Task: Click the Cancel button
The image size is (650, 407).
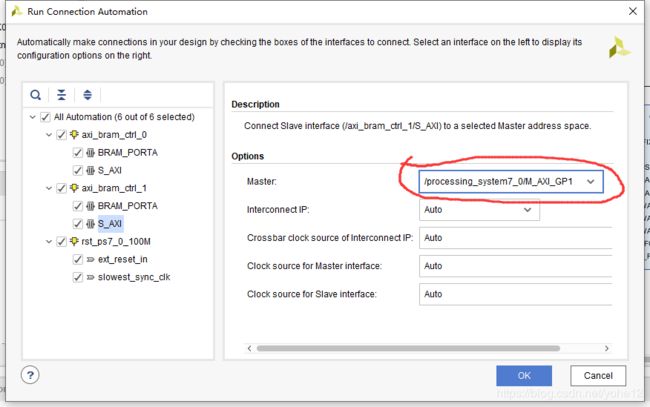Action: (598, 376)
